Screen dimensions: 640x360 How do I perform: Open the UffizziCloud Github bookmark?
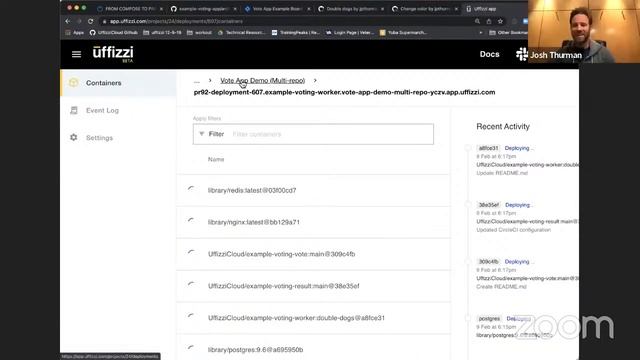point(113,33)
